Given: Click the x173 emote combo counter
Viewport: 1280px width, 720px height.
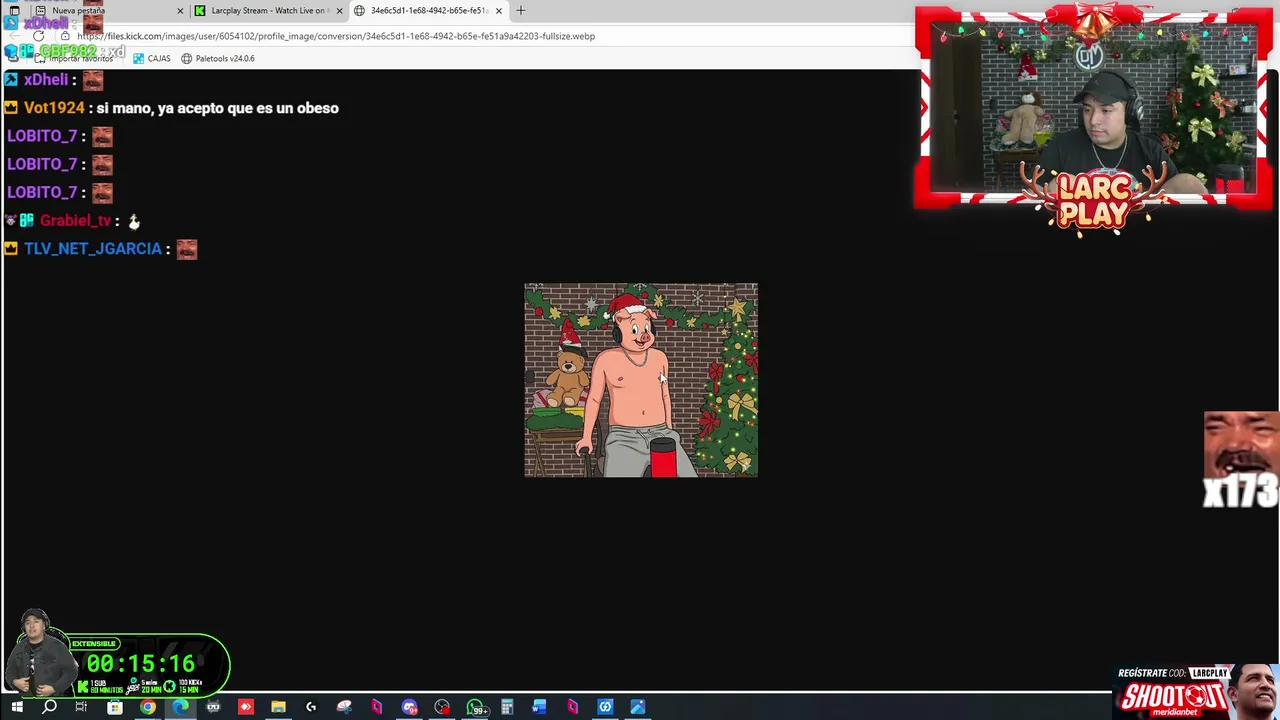Looking at the screenshot, I should pos(1241,461).
